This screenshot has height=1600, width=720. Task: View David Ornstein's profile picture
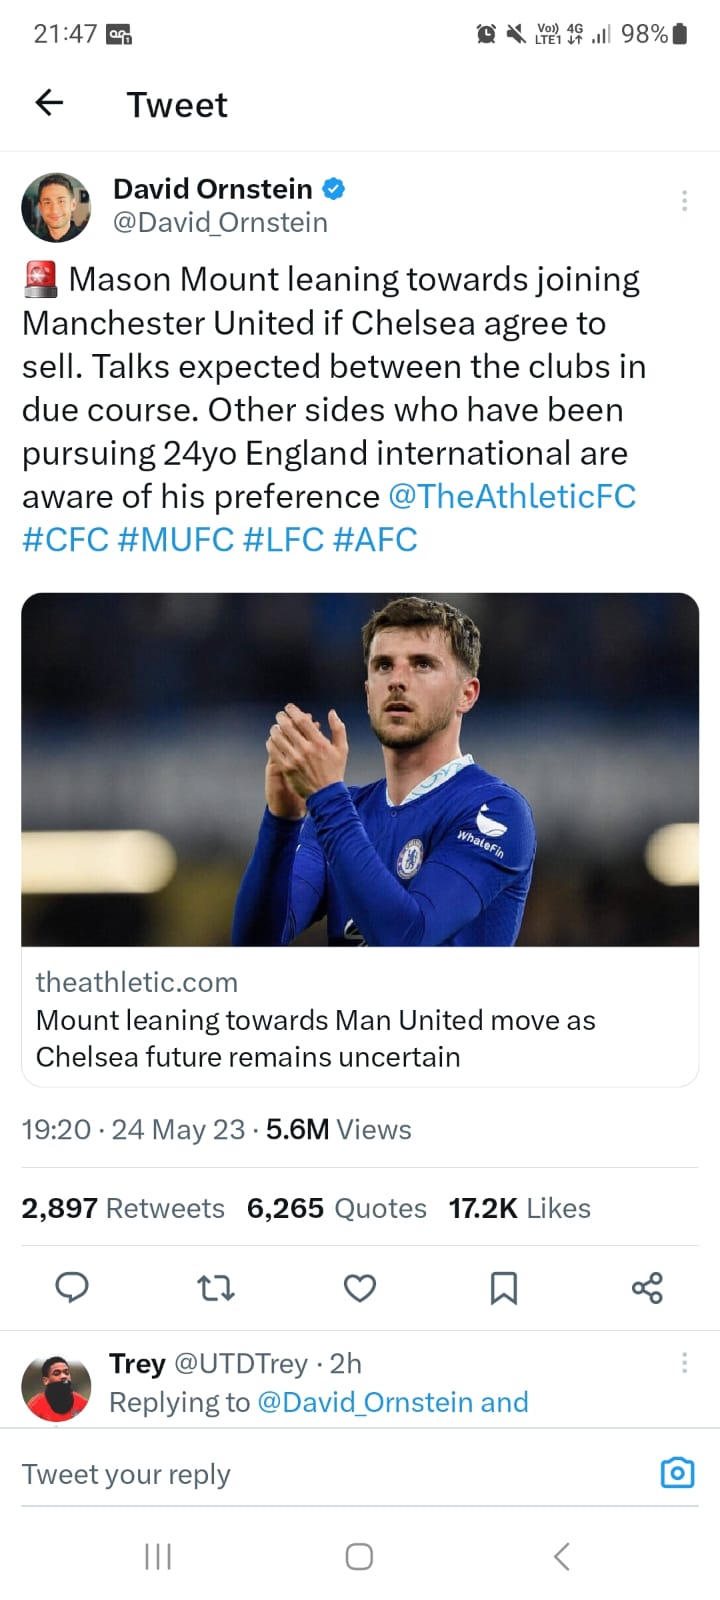click(x=56, y=207)
